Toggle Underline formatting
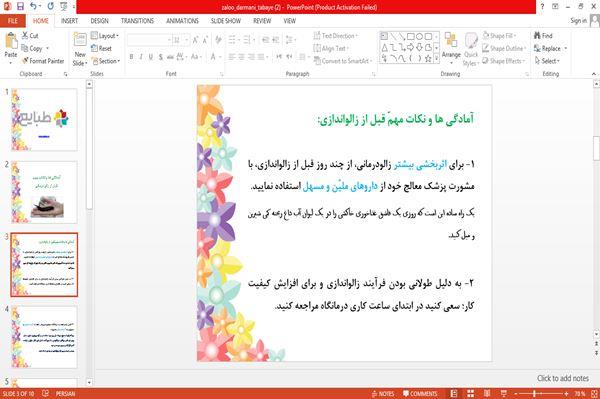600x399 pixels. pos(151,57)
